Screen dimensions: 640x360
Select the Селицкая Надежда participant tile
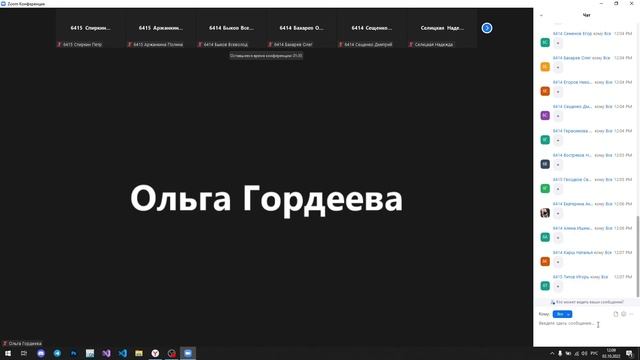pyautogui.click(x=442, y=30)
